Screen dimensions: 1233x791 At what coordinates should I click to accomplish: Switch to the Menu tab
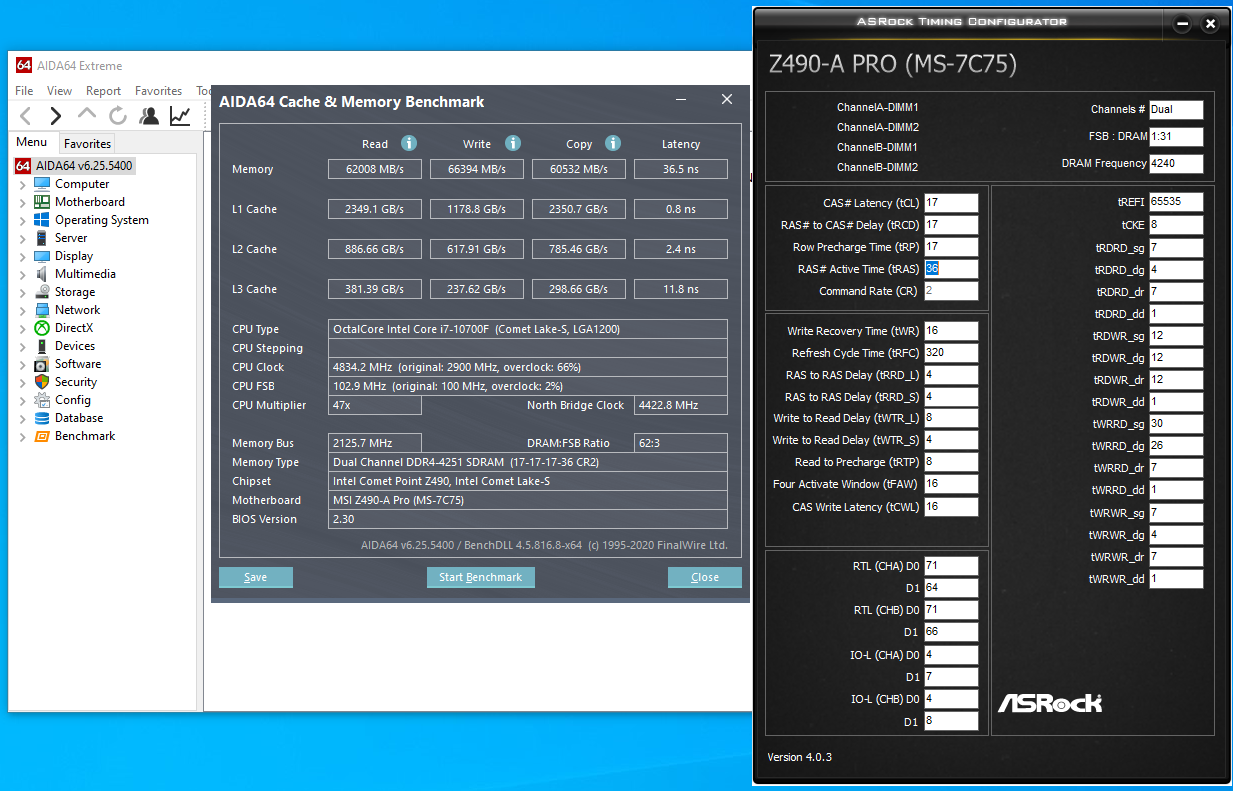point(31,142)
